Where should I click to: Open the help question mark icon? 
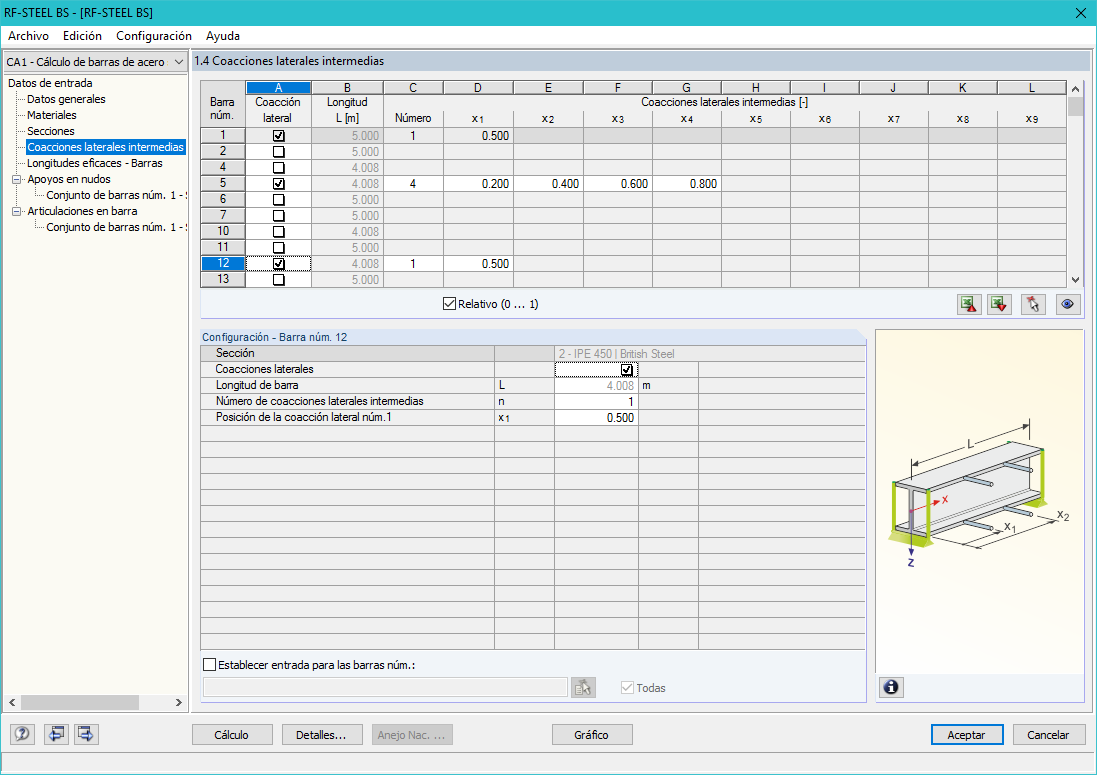[22, 734]
